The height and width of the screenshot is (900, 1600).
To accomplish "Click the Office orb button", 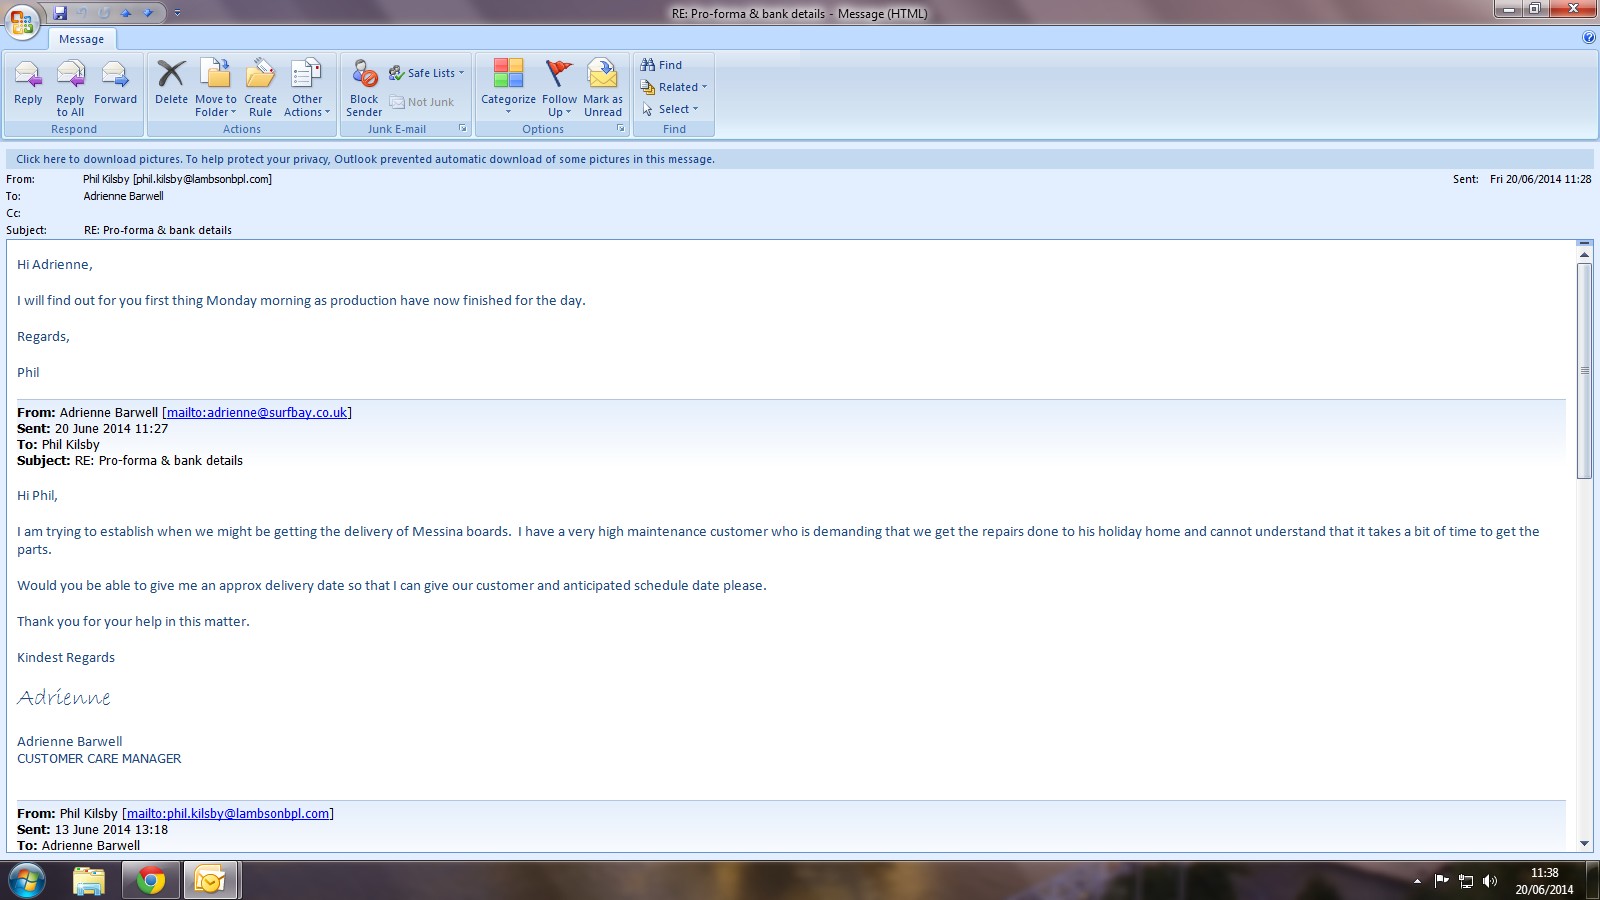I will [x=22, y=22].
